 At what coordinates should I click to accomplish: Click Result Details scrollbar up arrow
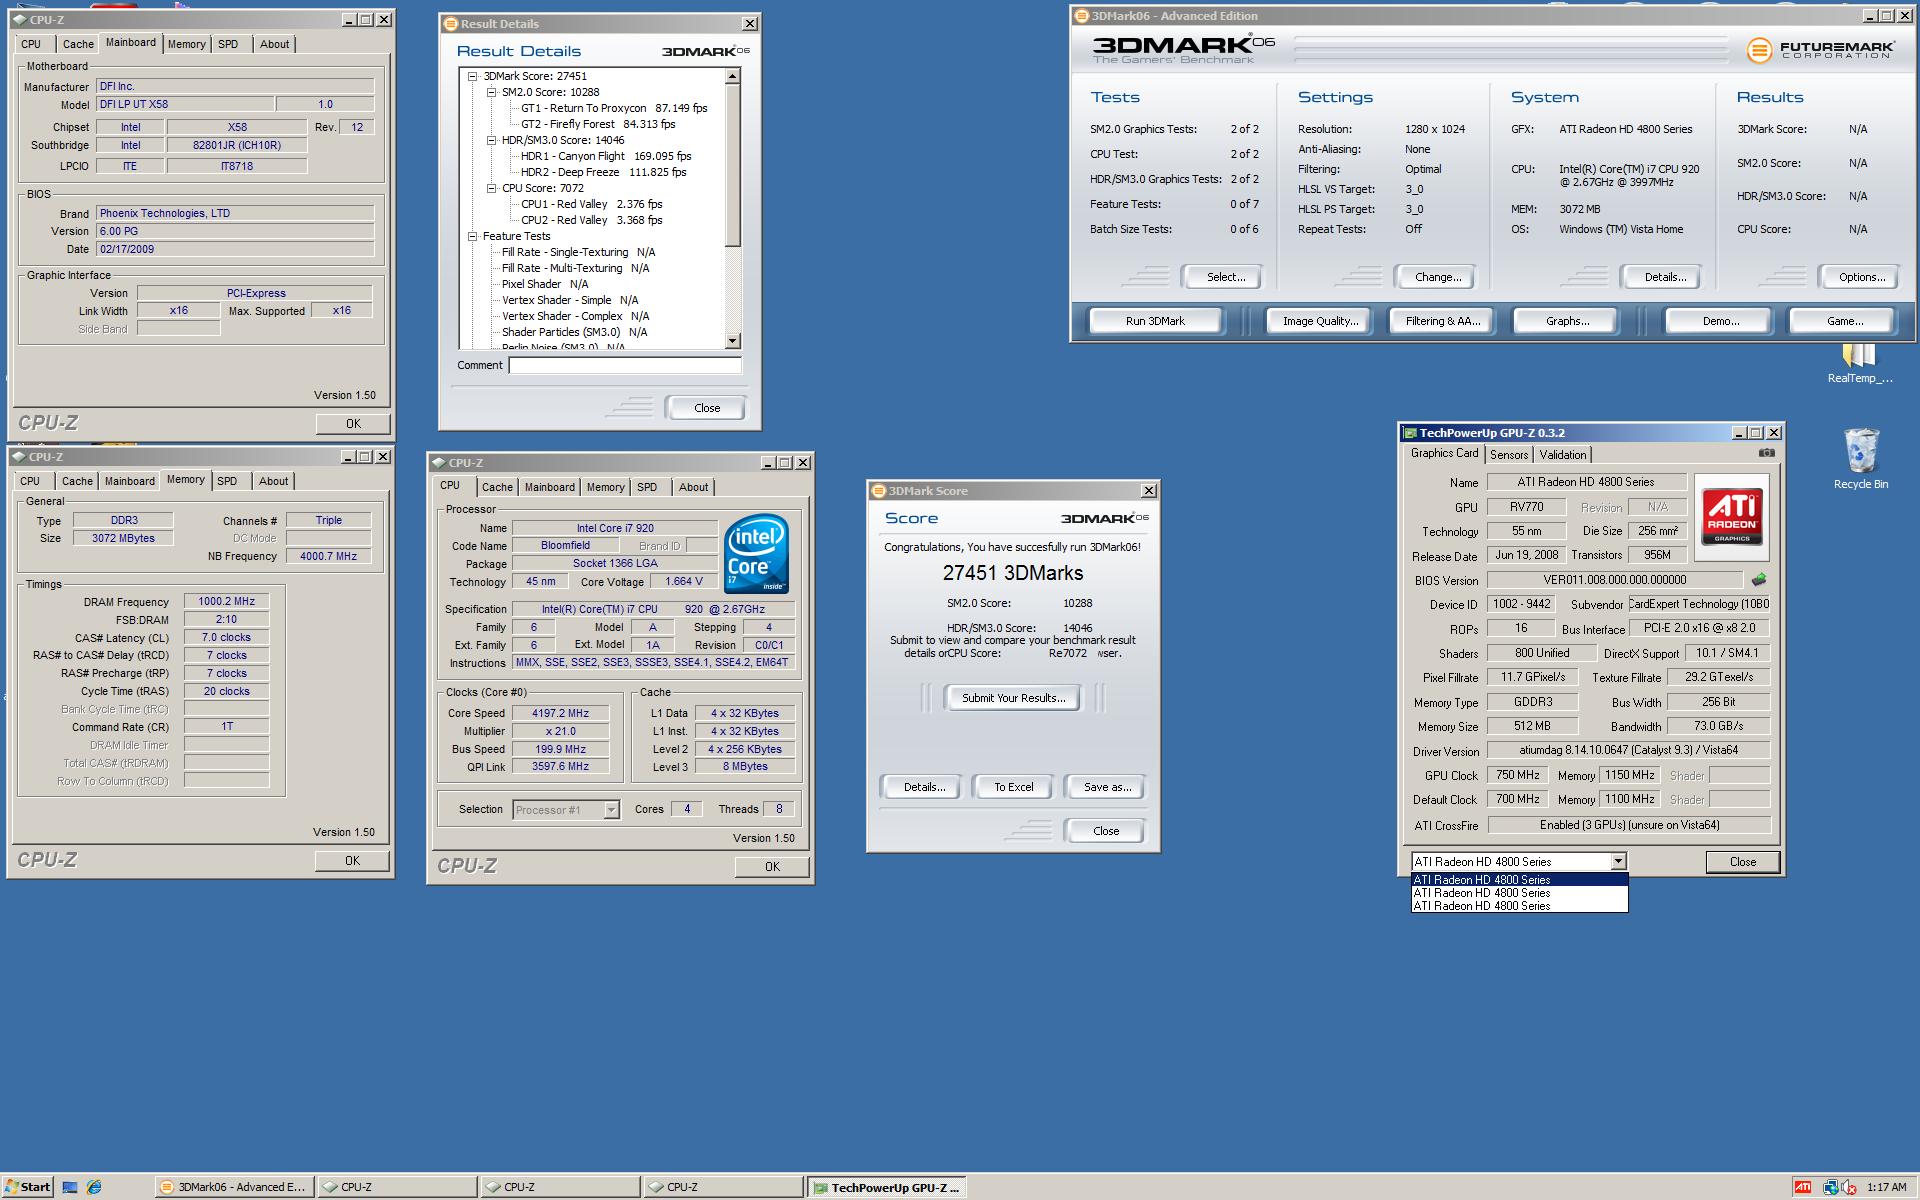732,76
